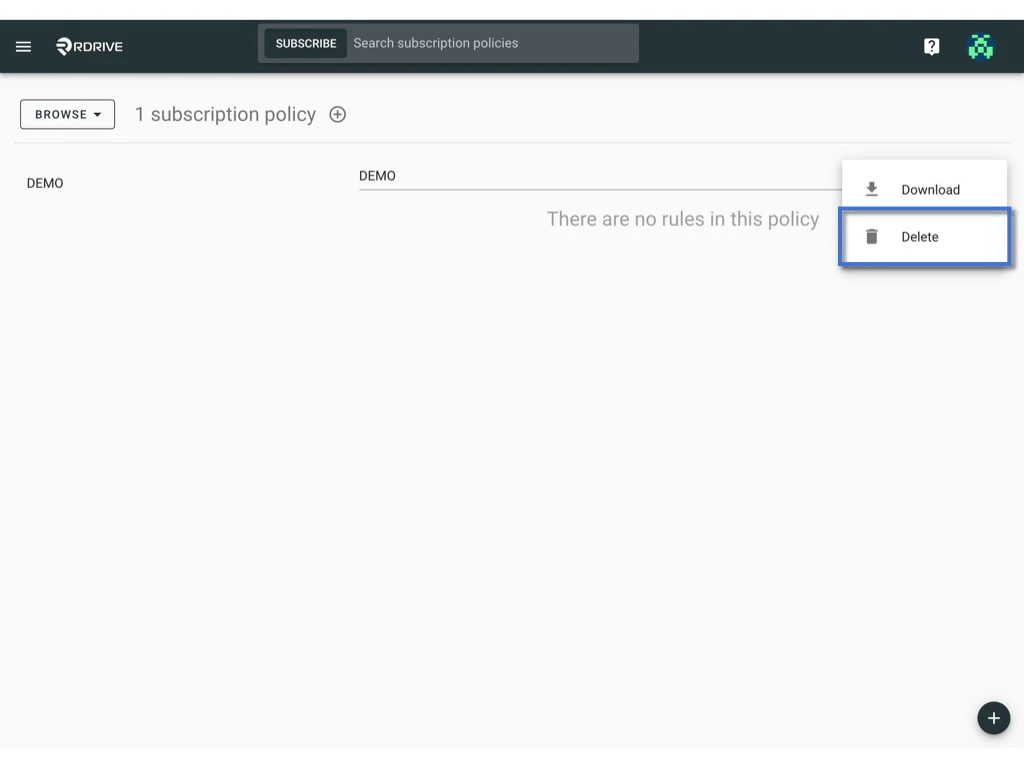The width and height of the screenshot is (1024, 768).
Task: Select the DEMO policy in the sidebar
Action: pos(45,183)
